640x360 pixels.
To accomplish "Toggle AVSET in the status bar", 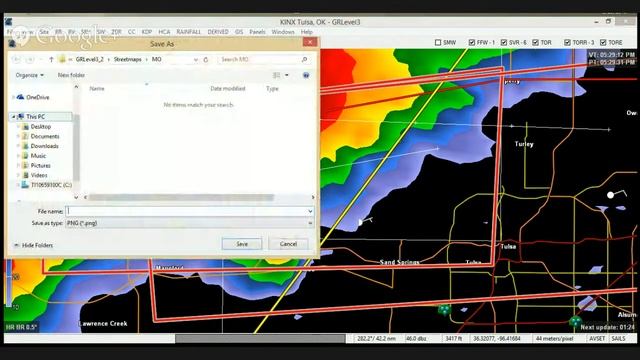I will (597, 338).
